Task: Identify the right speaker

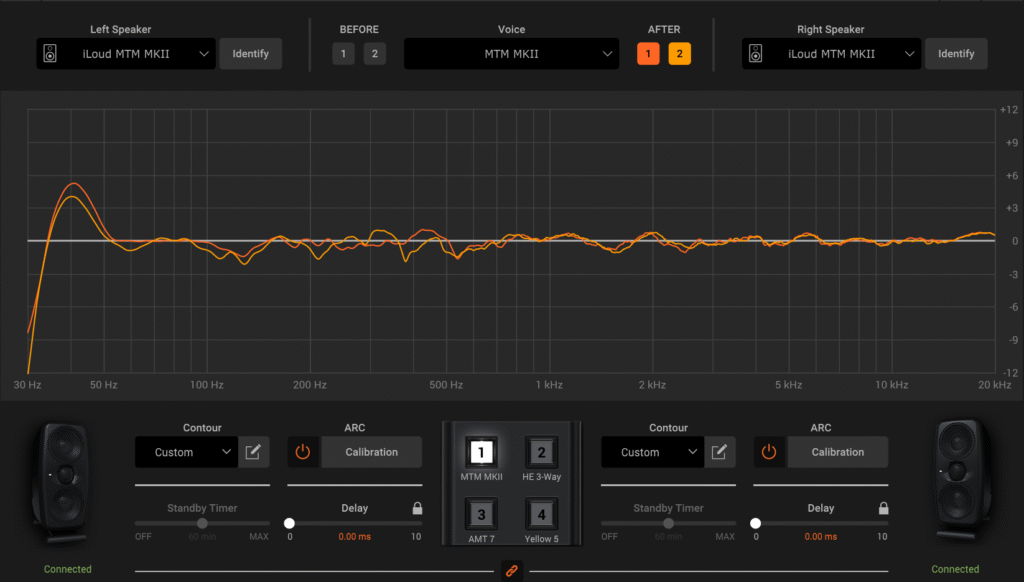Action: [x=956, y=54]
